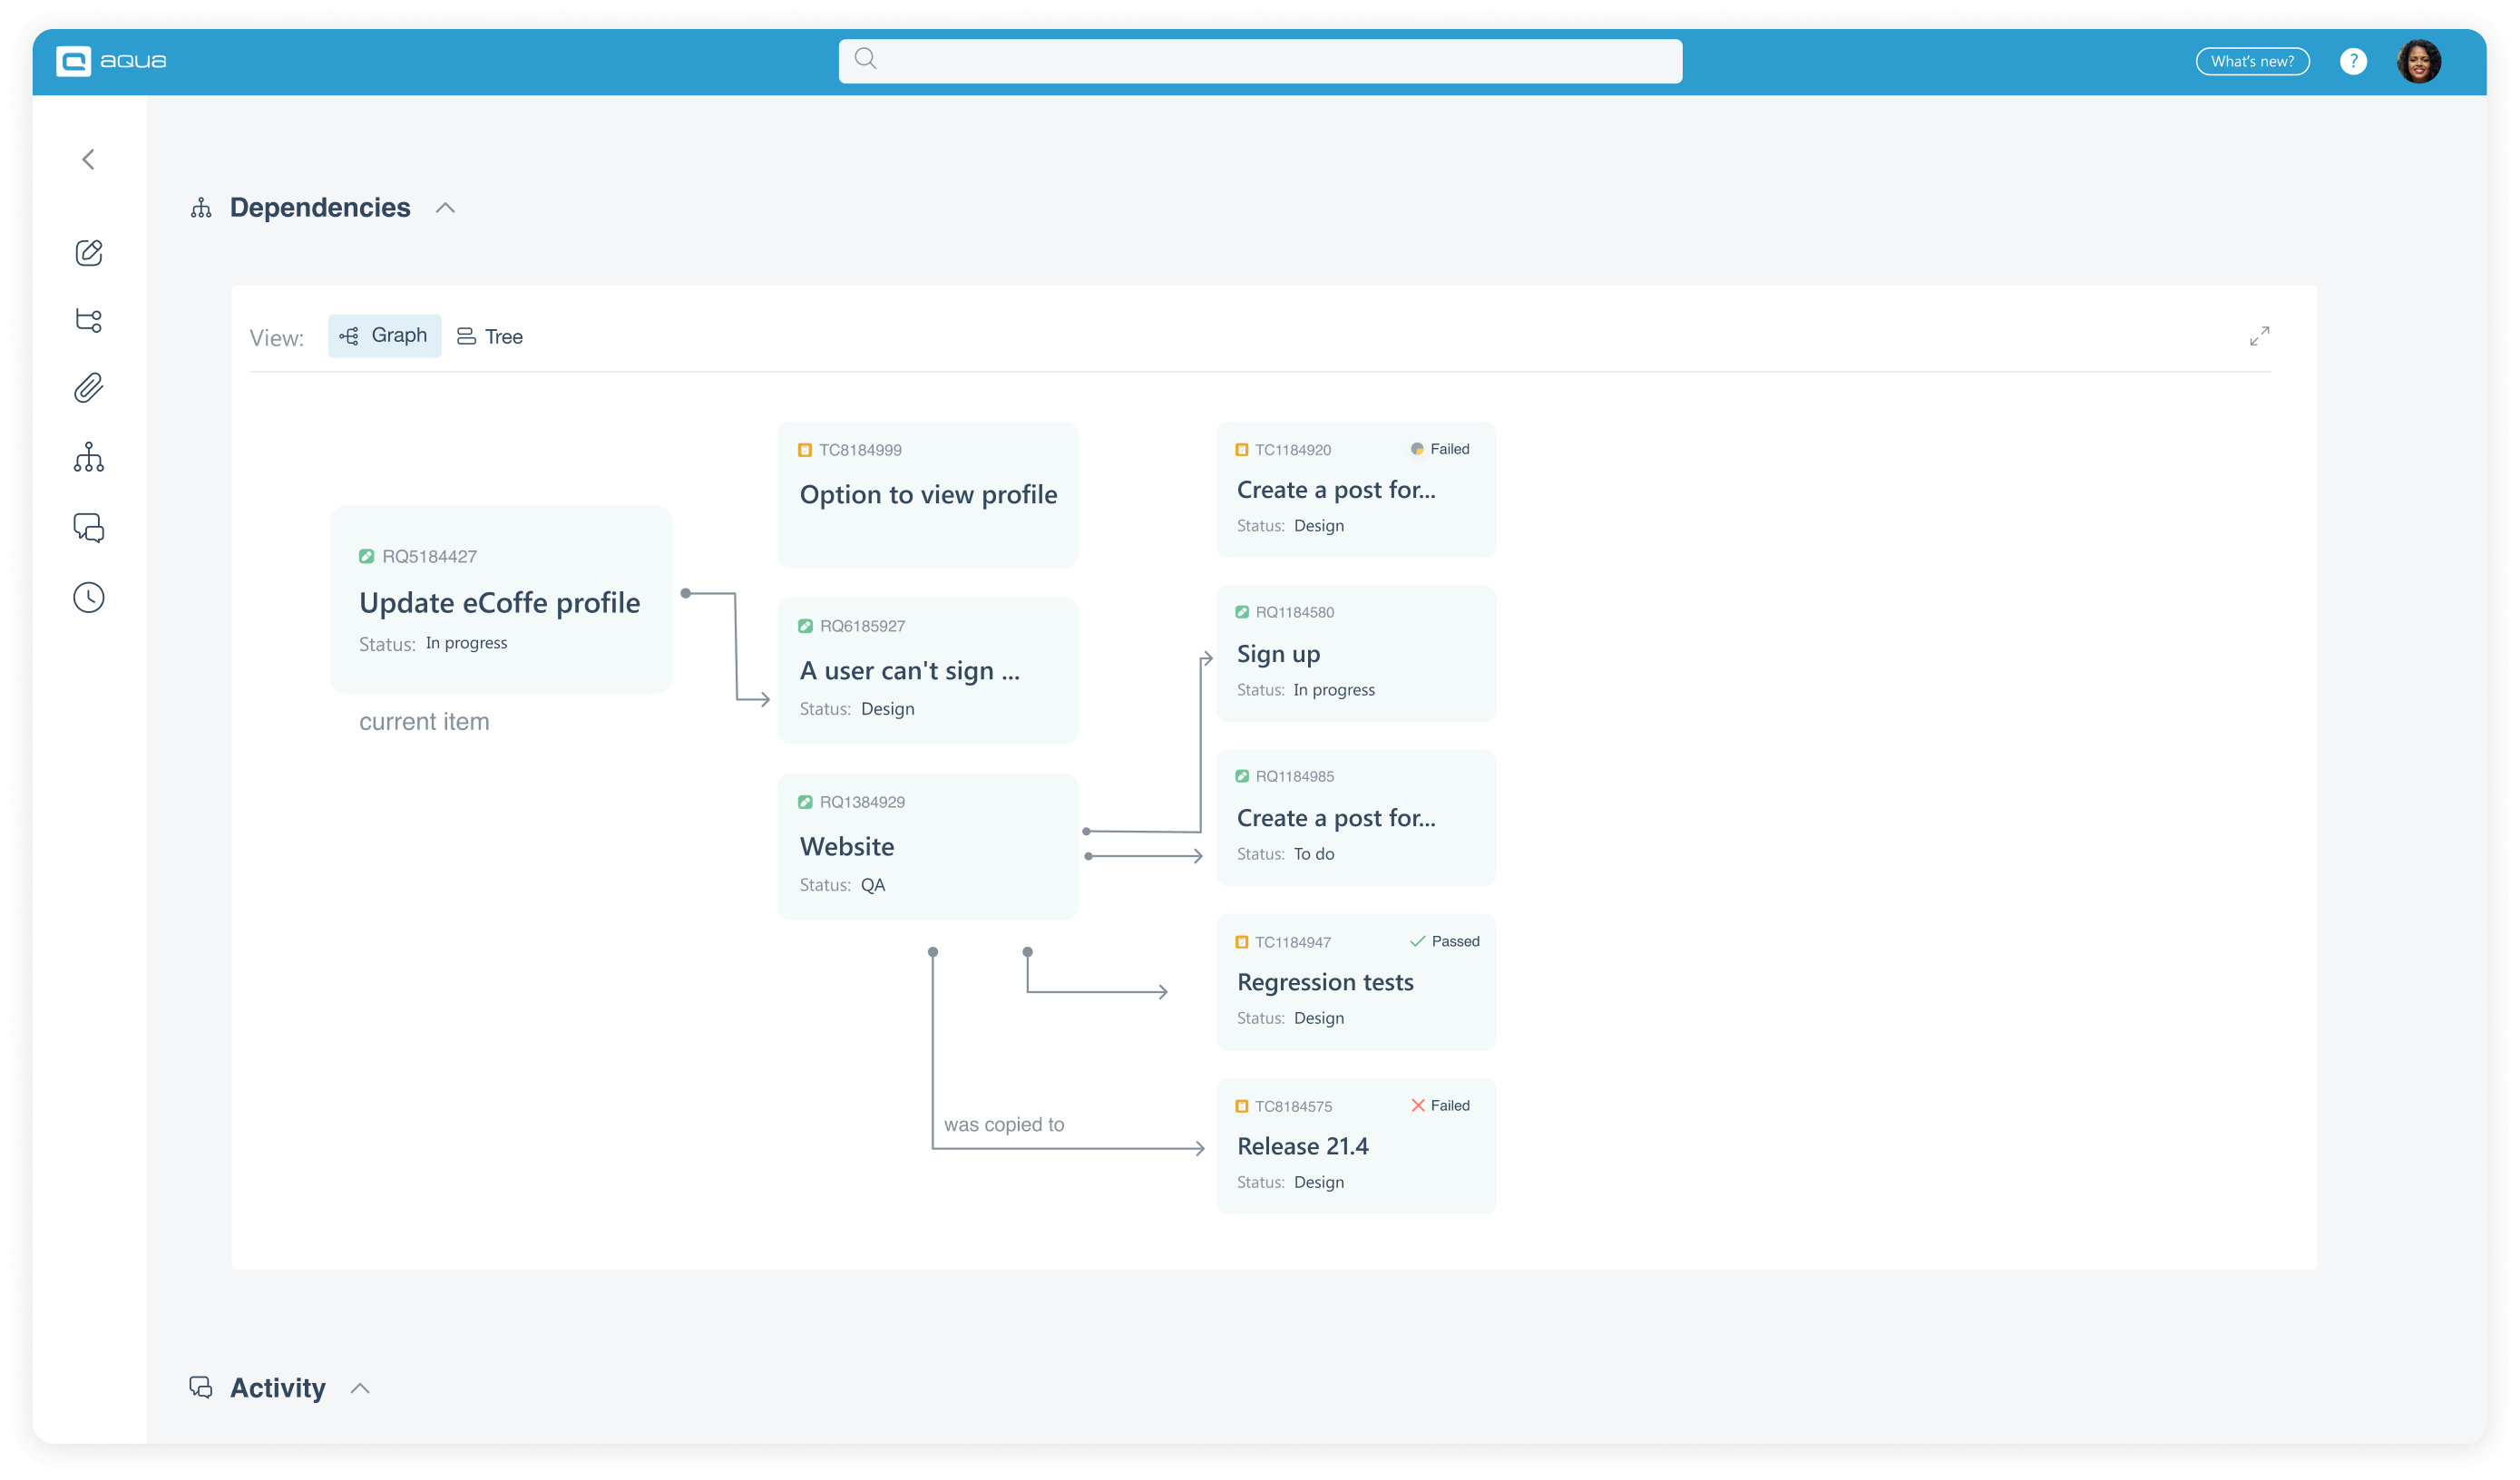Click inside the search field
Viewport: 2520px width, 1480px height.
1260,60
